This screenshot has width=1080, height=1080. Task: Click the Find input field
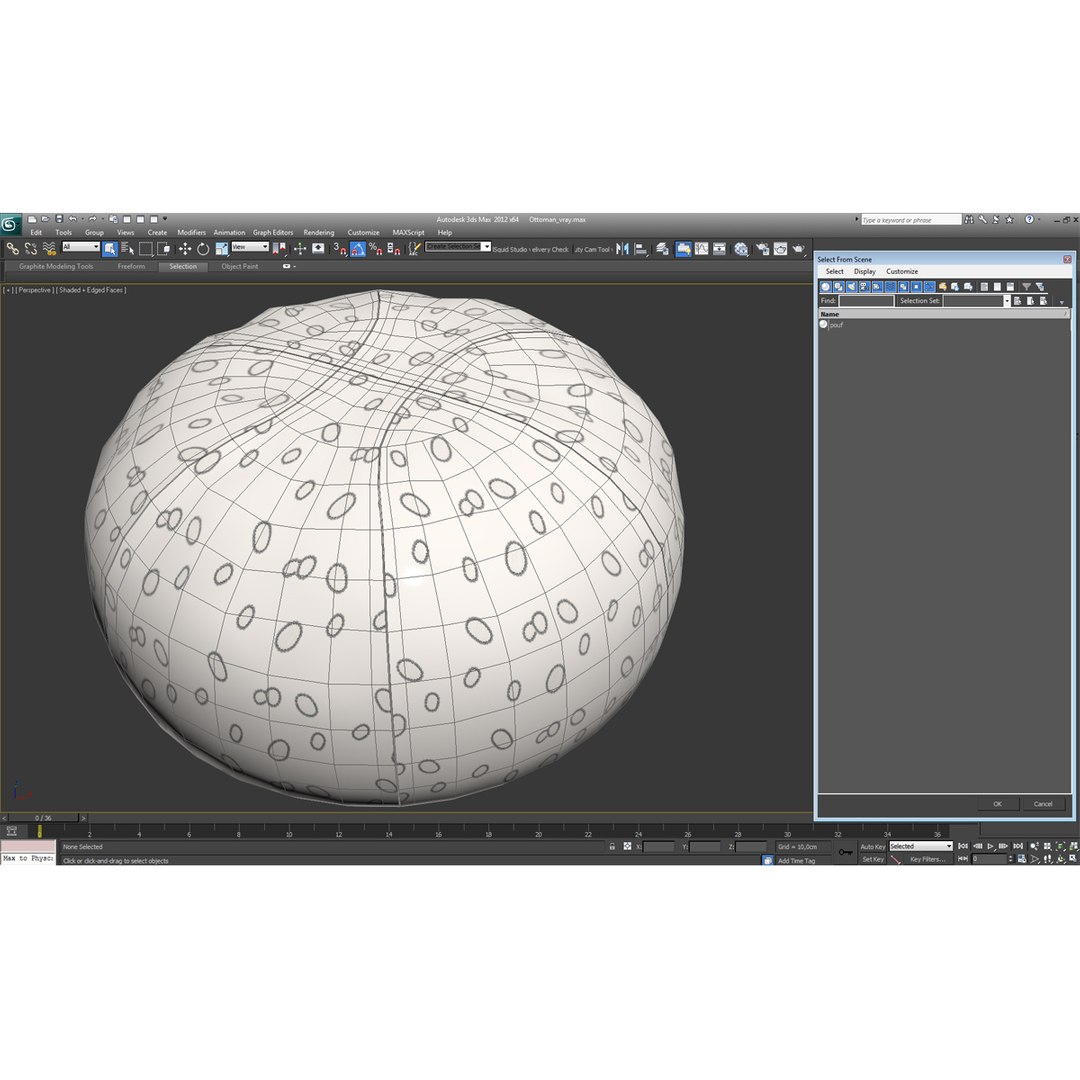[x=866, y=301]
